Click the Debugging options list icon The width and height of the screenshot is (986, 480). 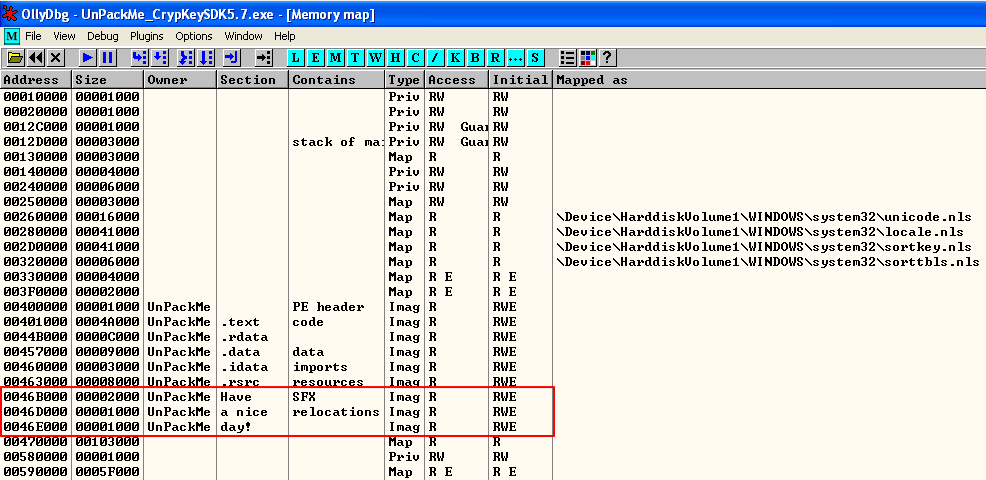tap(567, 58)
